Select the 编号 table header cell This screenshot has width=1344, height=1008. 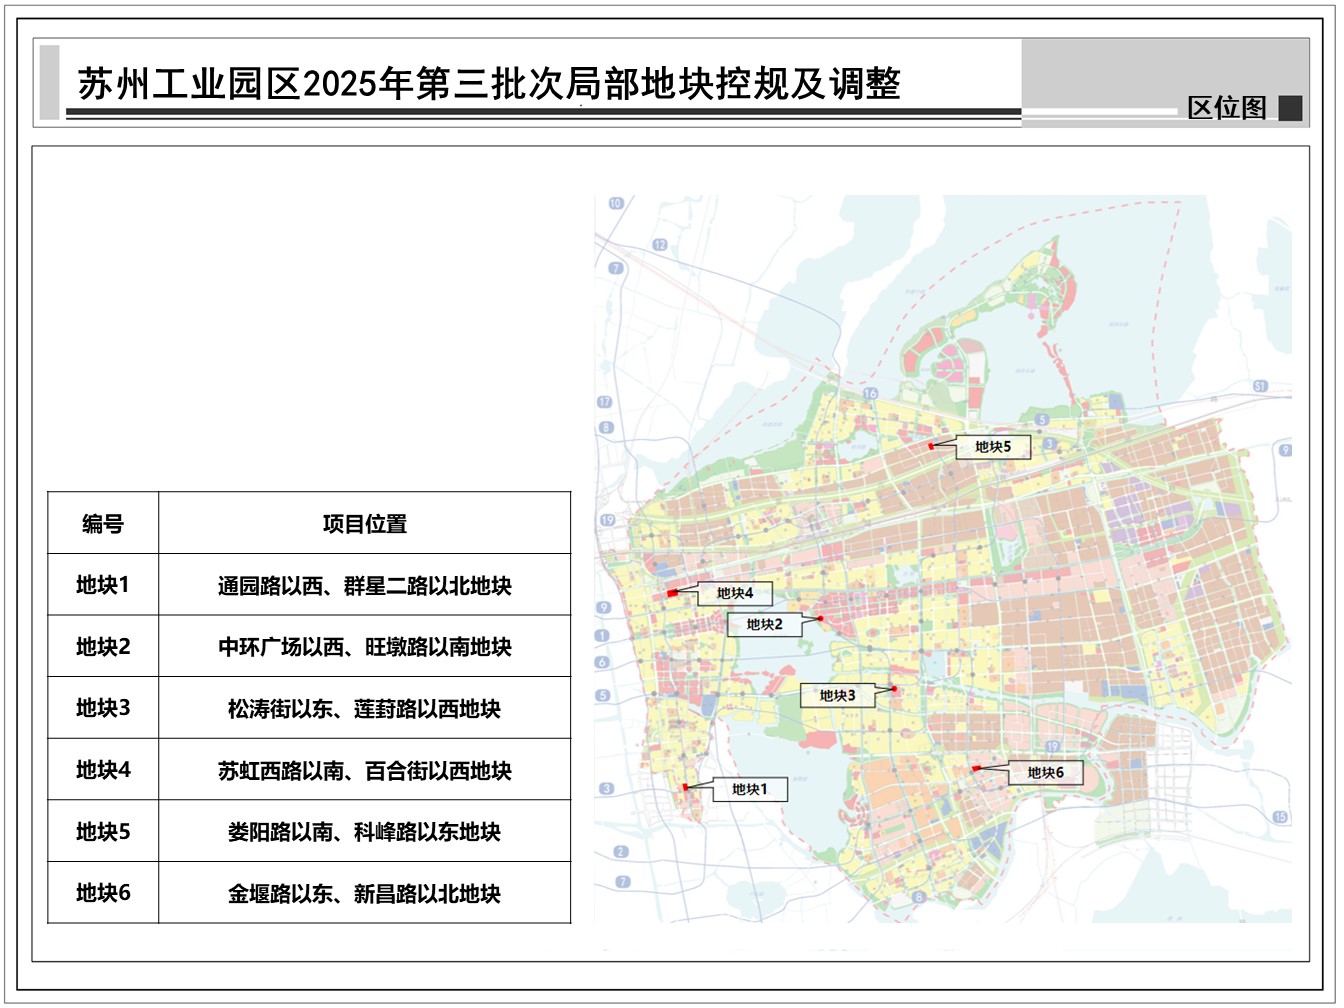(103, 523)
